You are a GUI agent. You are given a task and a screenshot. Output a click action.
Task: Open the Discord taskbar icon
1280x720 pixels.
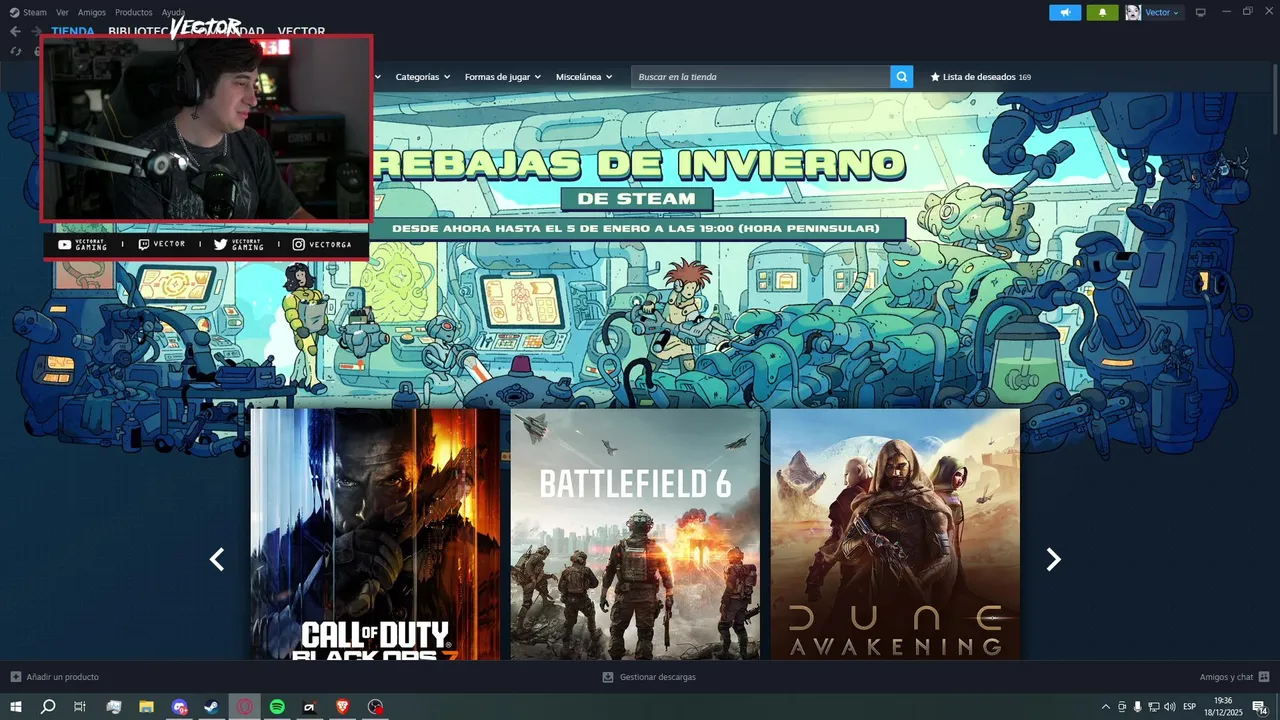(179, 707)
